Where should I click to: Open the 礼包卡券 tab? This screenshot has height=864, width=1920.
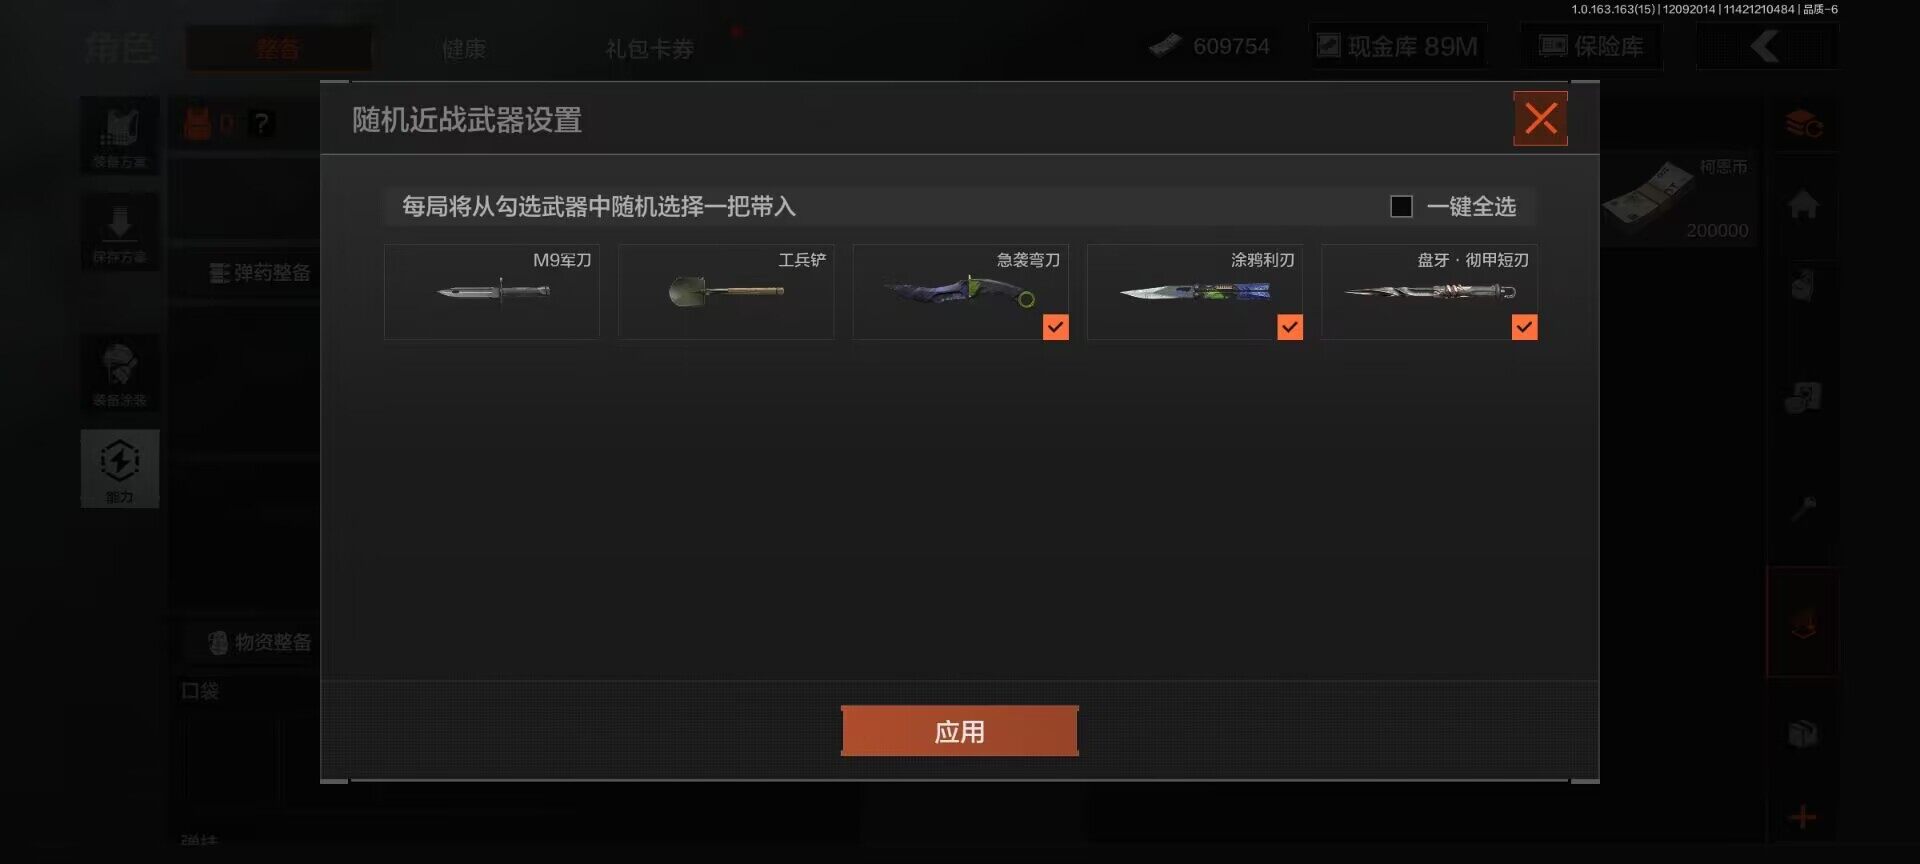pos(649,48)
